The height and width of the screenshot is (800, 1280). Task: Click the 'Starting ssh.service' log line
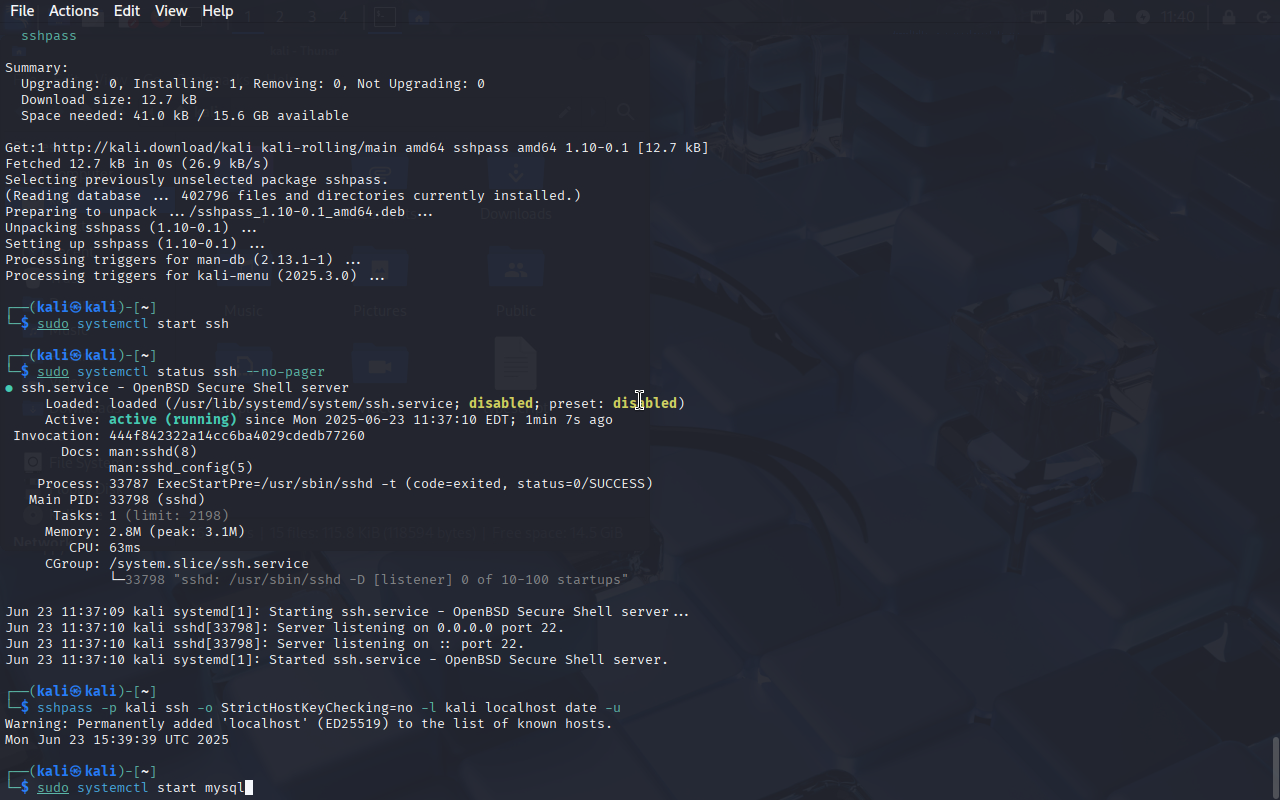tap(347, 612)
